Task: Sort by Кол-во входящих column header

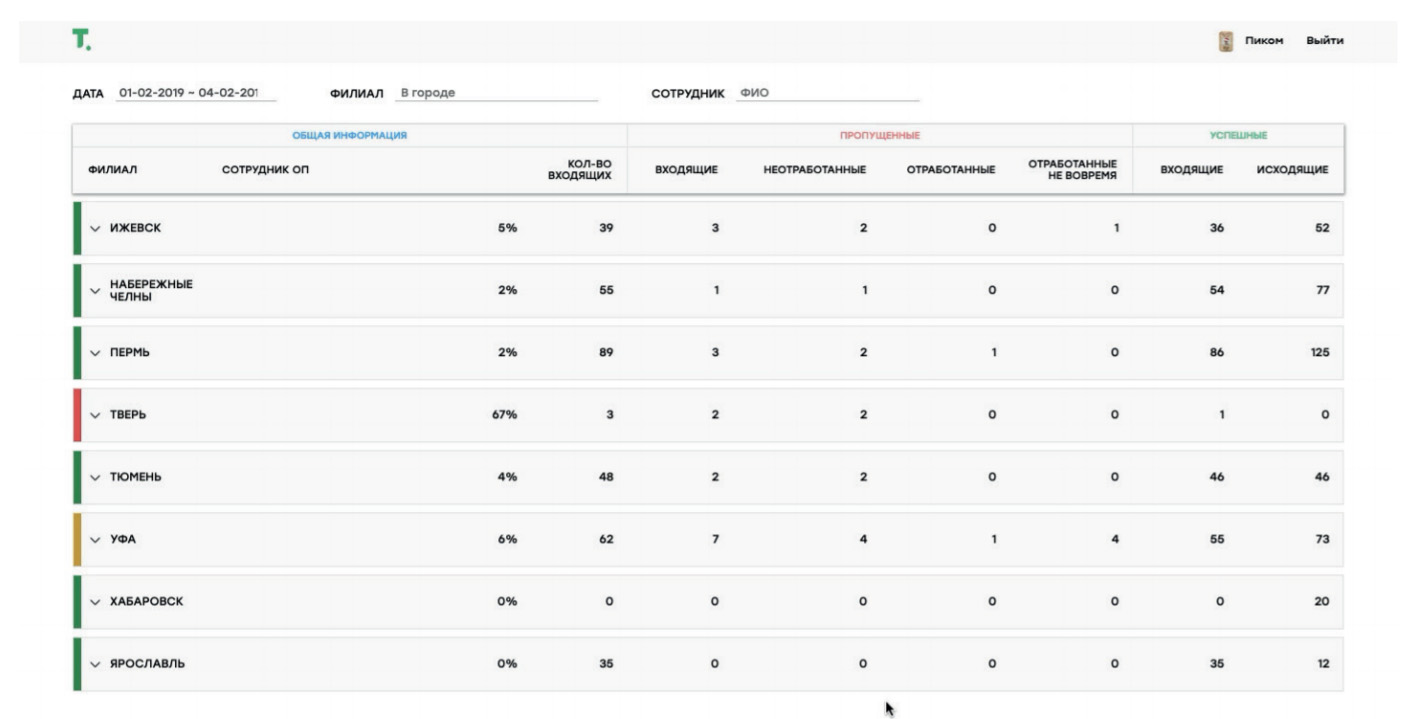Action: (x=580, y=170)
